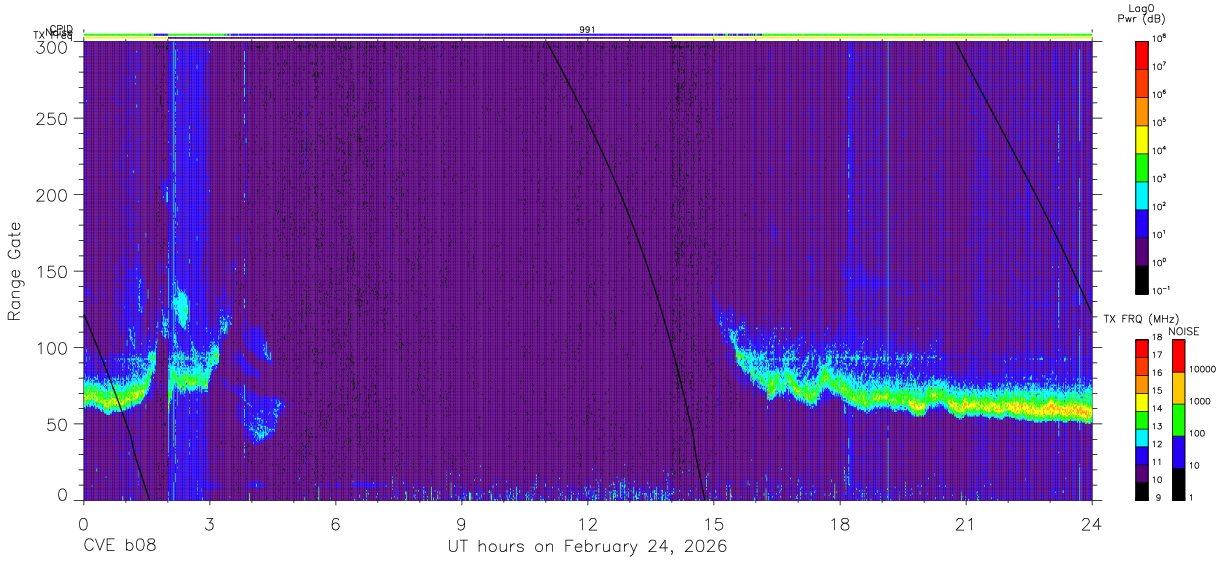Click the y-axis tick label '100'
1228x567 pixels.
(x=54, y=348)
